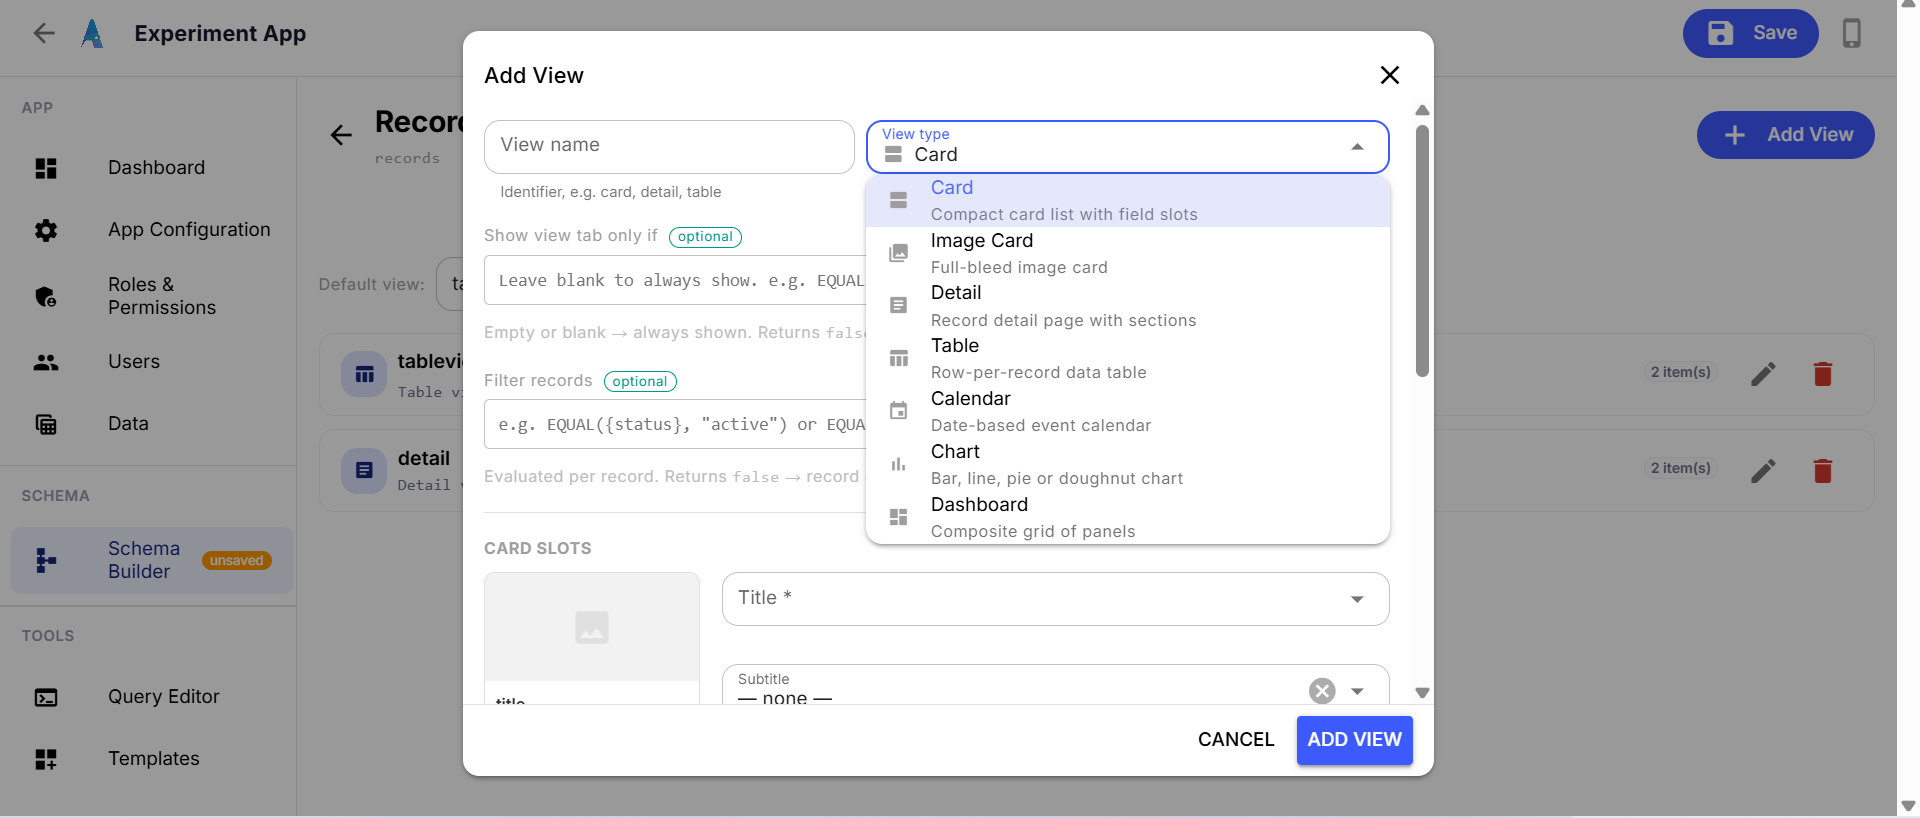Click the back arrow beside Experiment App
Image resolution: width=1920 pixels, height=818 pixels.
coord(44,33)
